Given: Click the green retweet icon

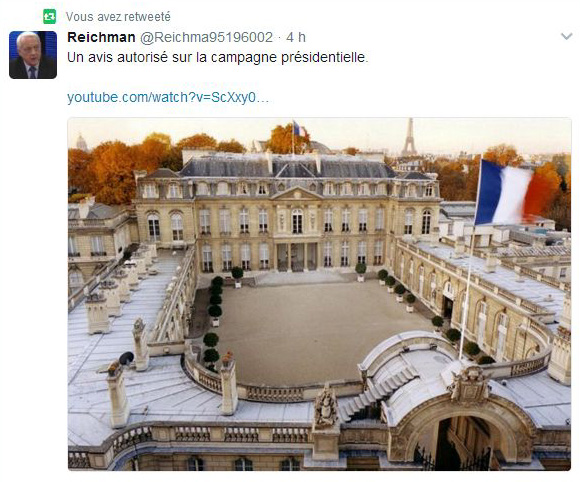Looking at the screenshot, I should [49, 17].
